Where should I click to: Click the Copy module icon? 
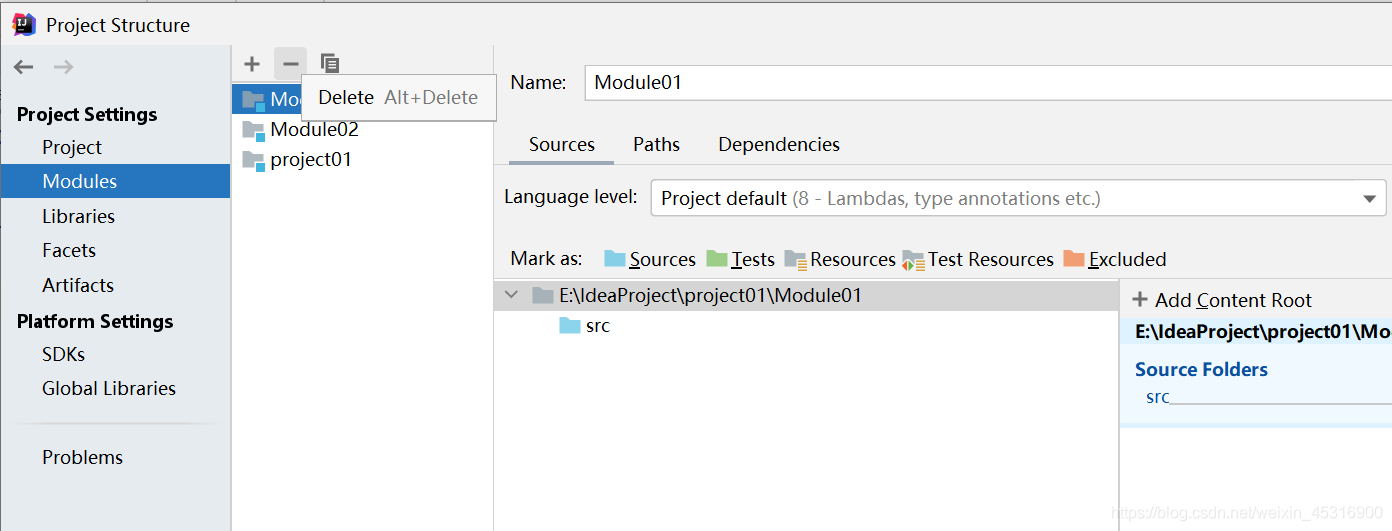[x=329, y=64]
